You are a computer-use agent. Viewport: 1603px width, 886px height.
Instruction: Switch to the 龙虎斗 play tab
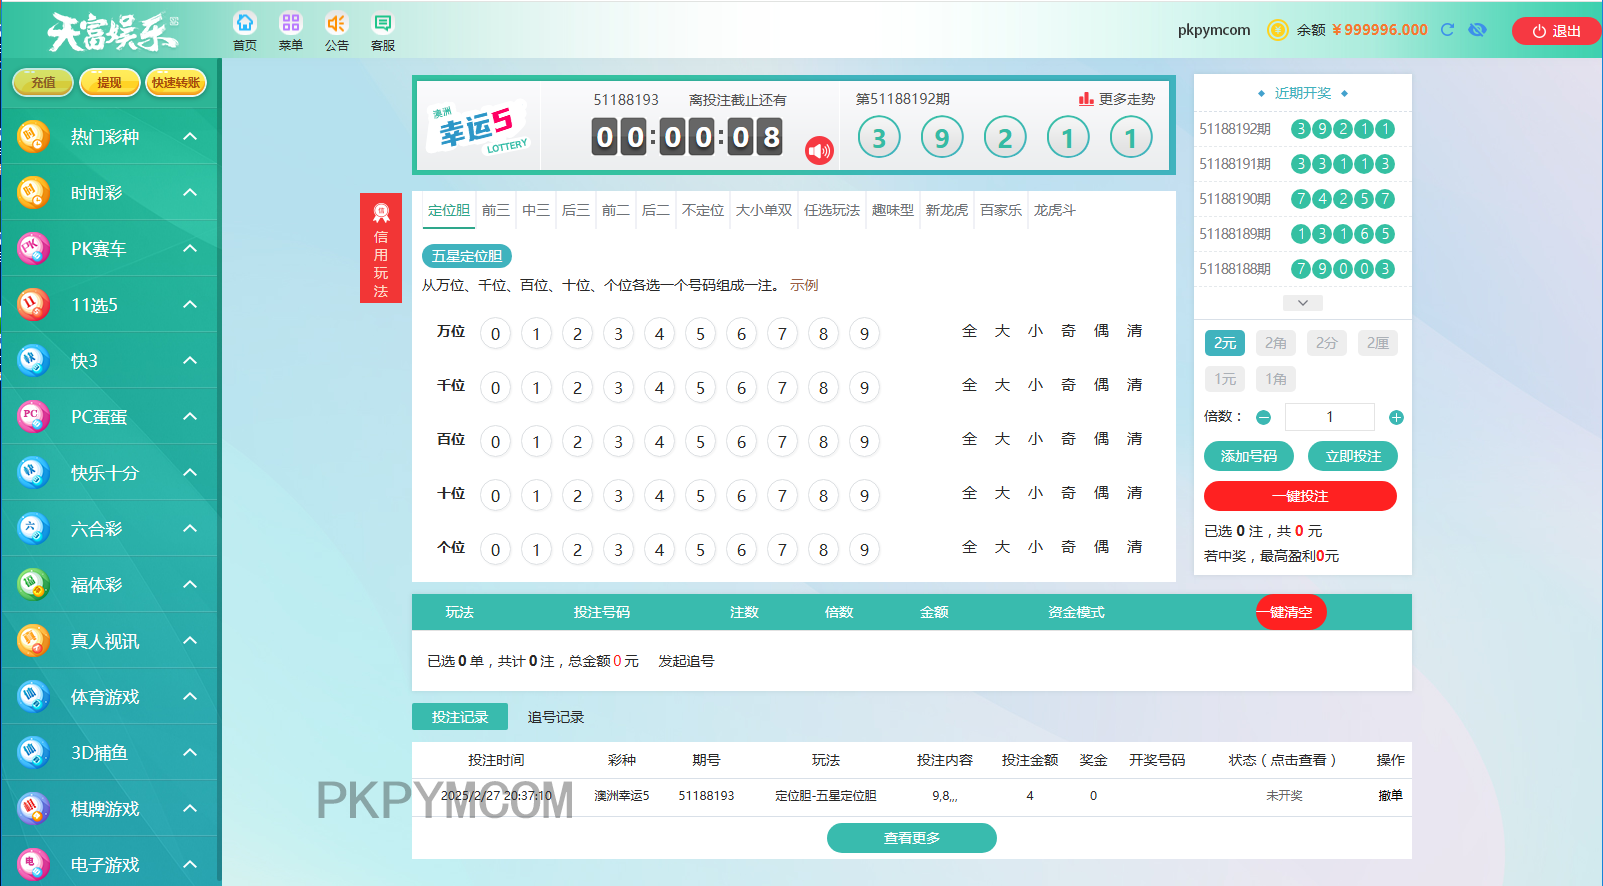click(1055, 210)
